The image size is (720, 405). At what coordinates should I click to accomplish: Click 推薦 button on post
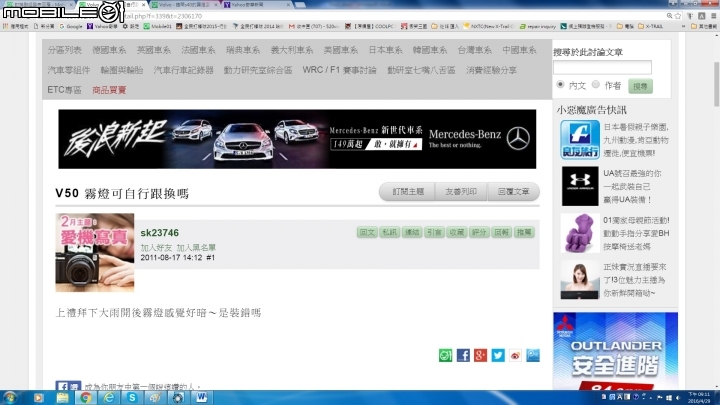524,232
